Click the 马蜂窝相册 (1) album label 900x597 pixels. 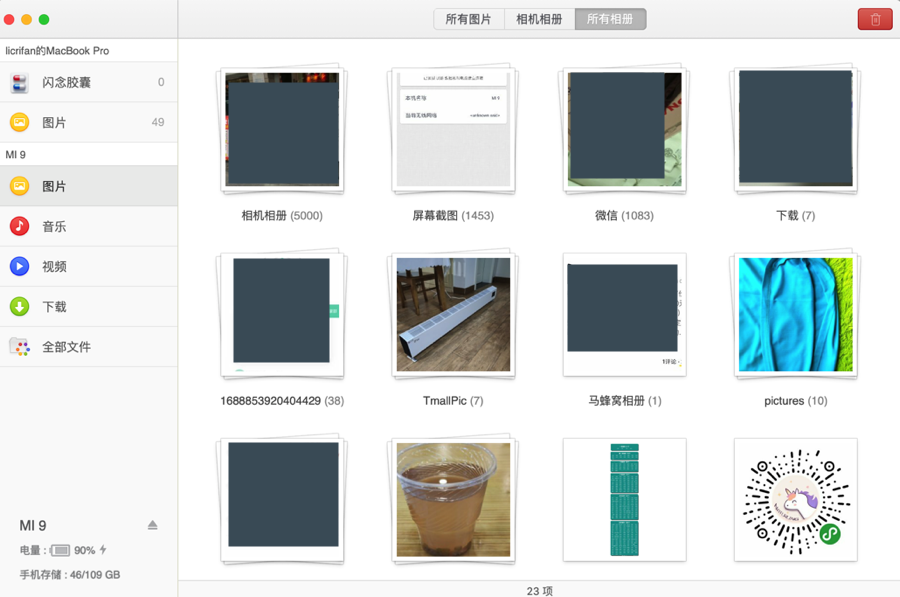click(x=624, y=401)
